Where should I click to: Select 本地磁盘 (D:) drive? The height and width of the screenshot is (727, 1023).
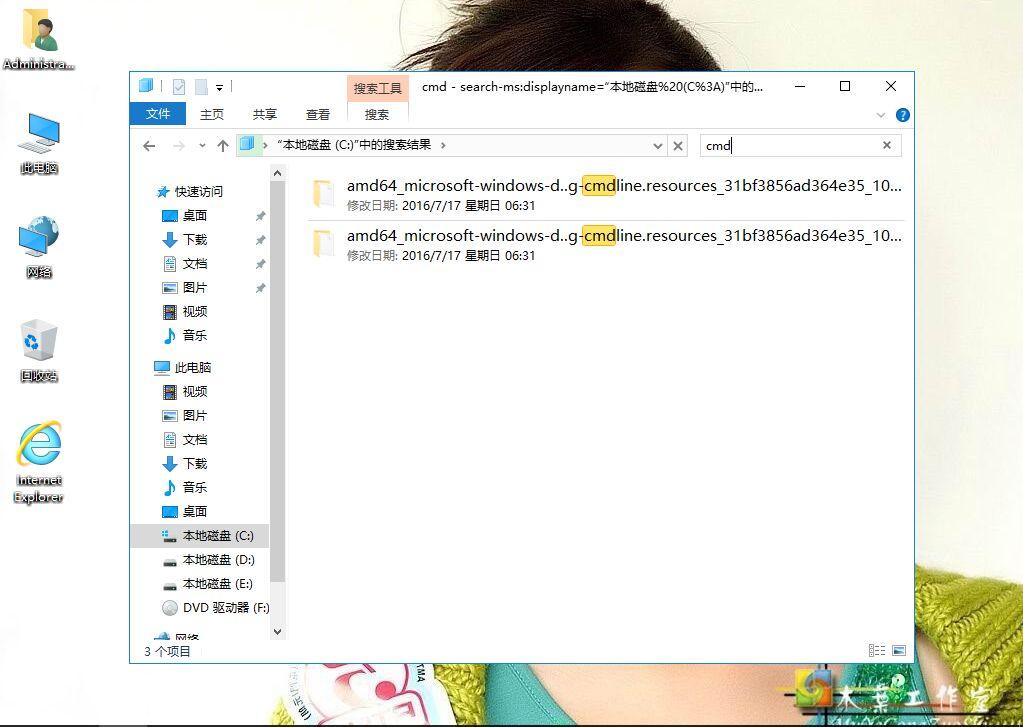[208, 560]
